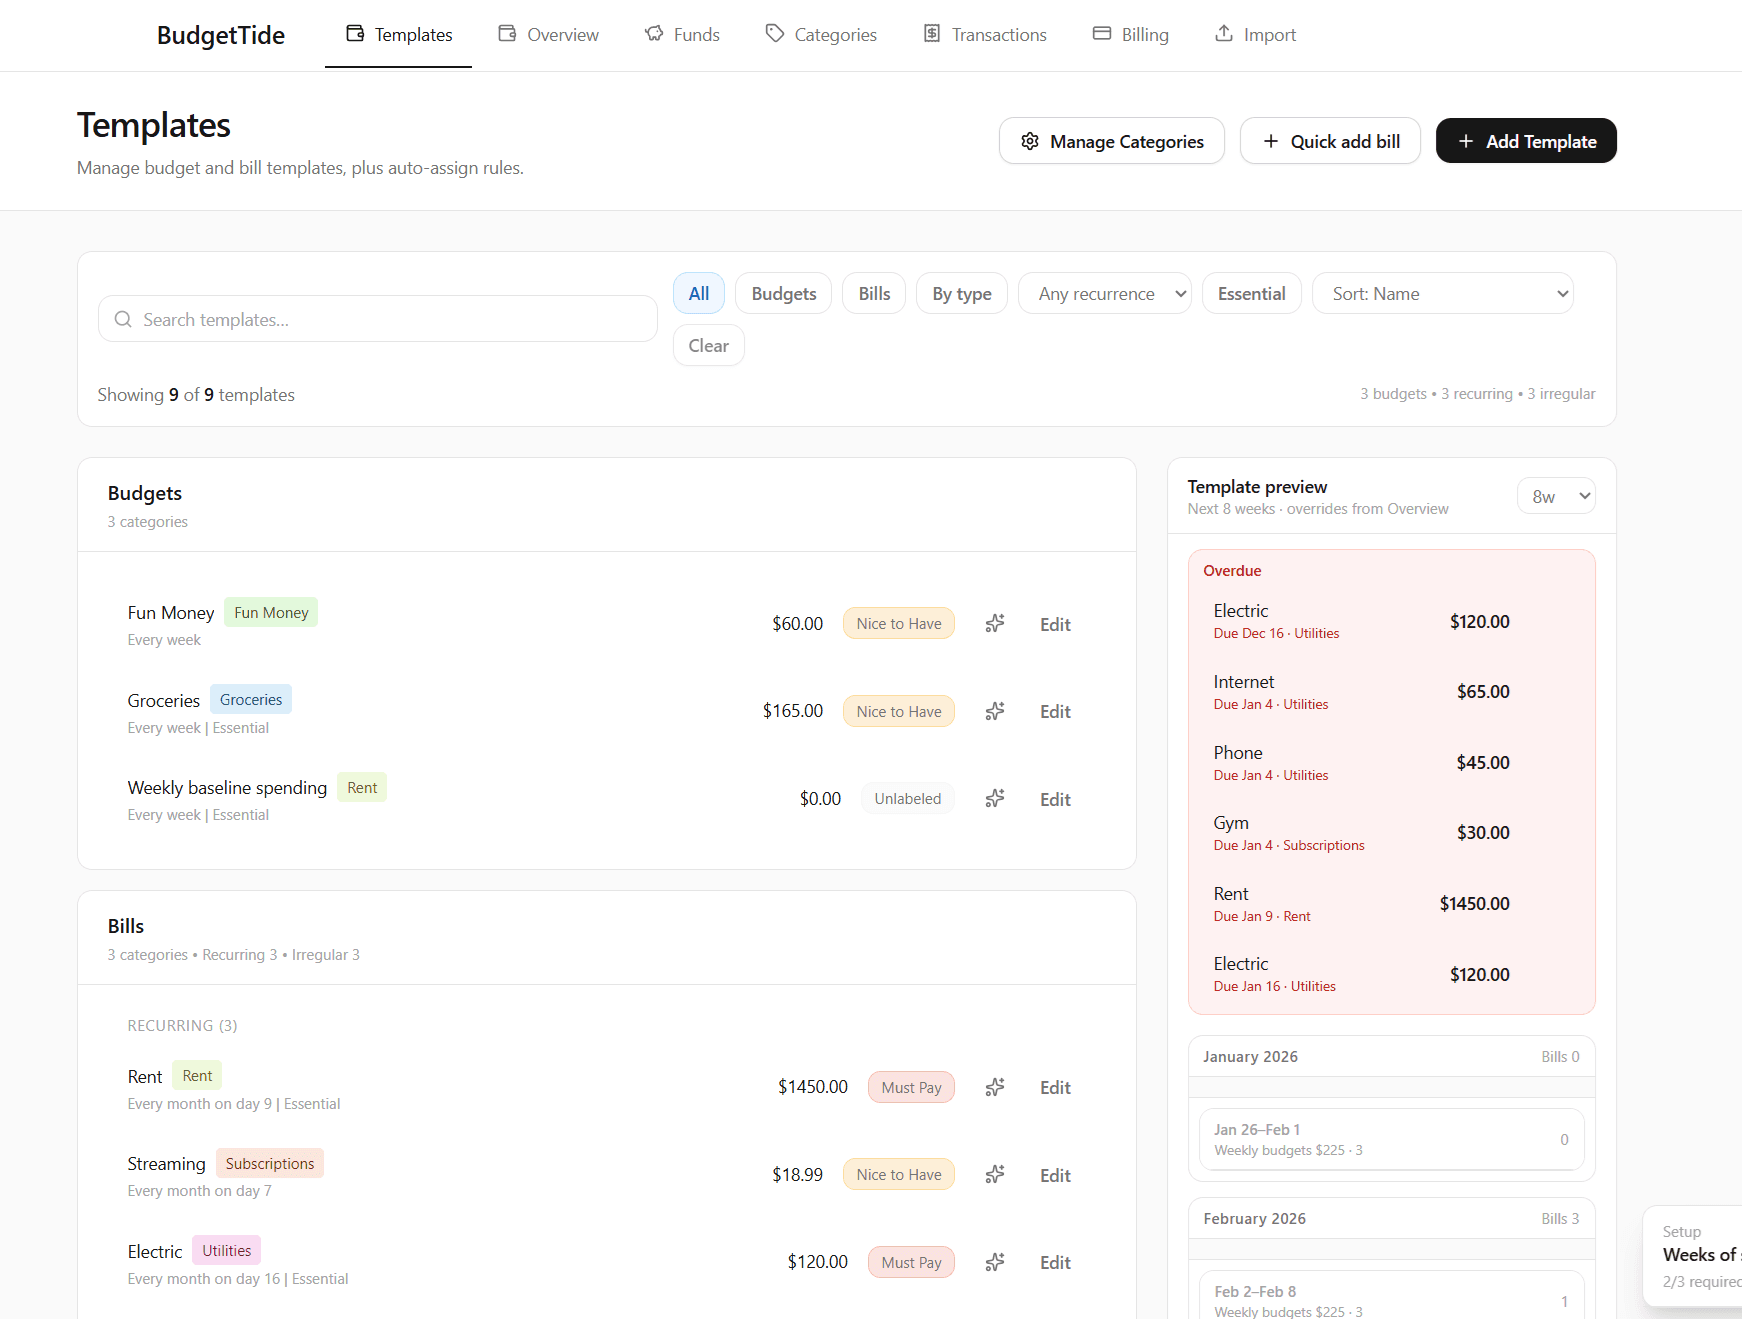The width and height of the screenshot is (1742, 1319).
Task: Select the Funds navigation icon
Action: point(653,33)
